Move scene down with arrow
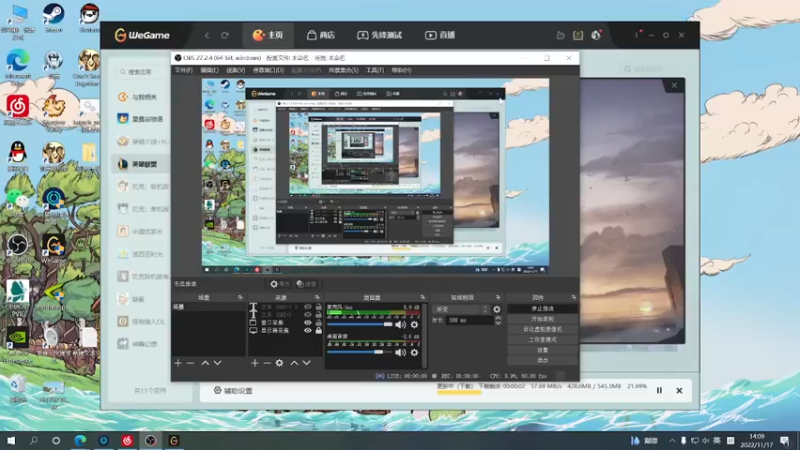Viewport: 800px width, 450px height. (218, 363)
